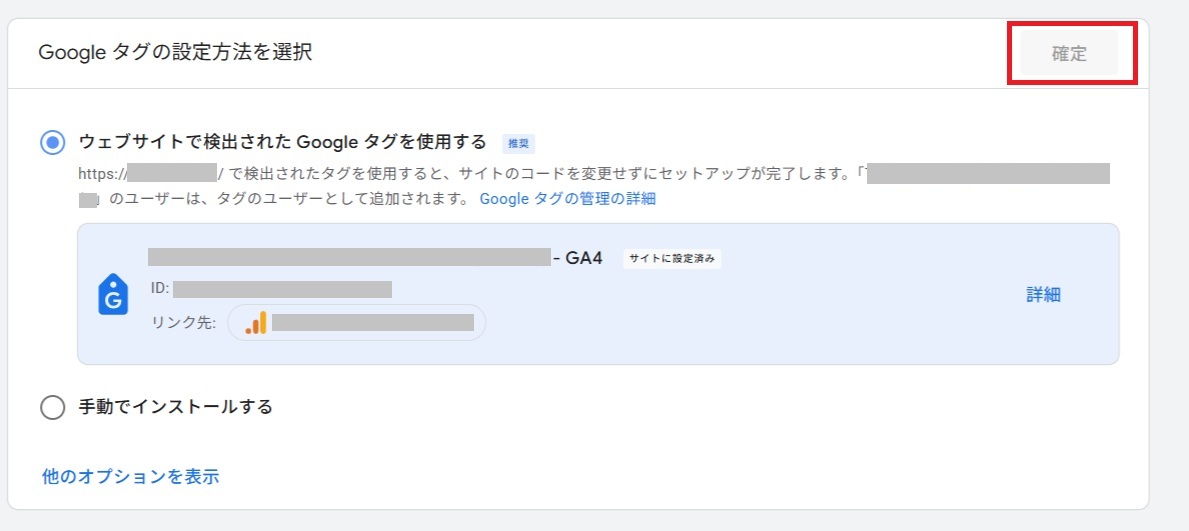Choose the 手動でインストールする radio button
Viewport: 1189px width, 531px height.
(x=53, y=407)
